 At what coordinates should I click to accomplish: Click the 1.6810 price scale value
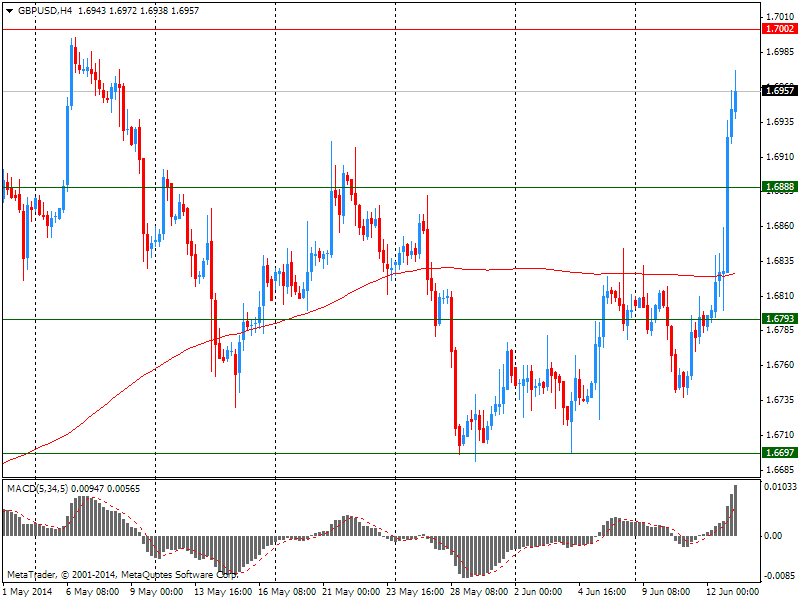[x=780, y=295]
